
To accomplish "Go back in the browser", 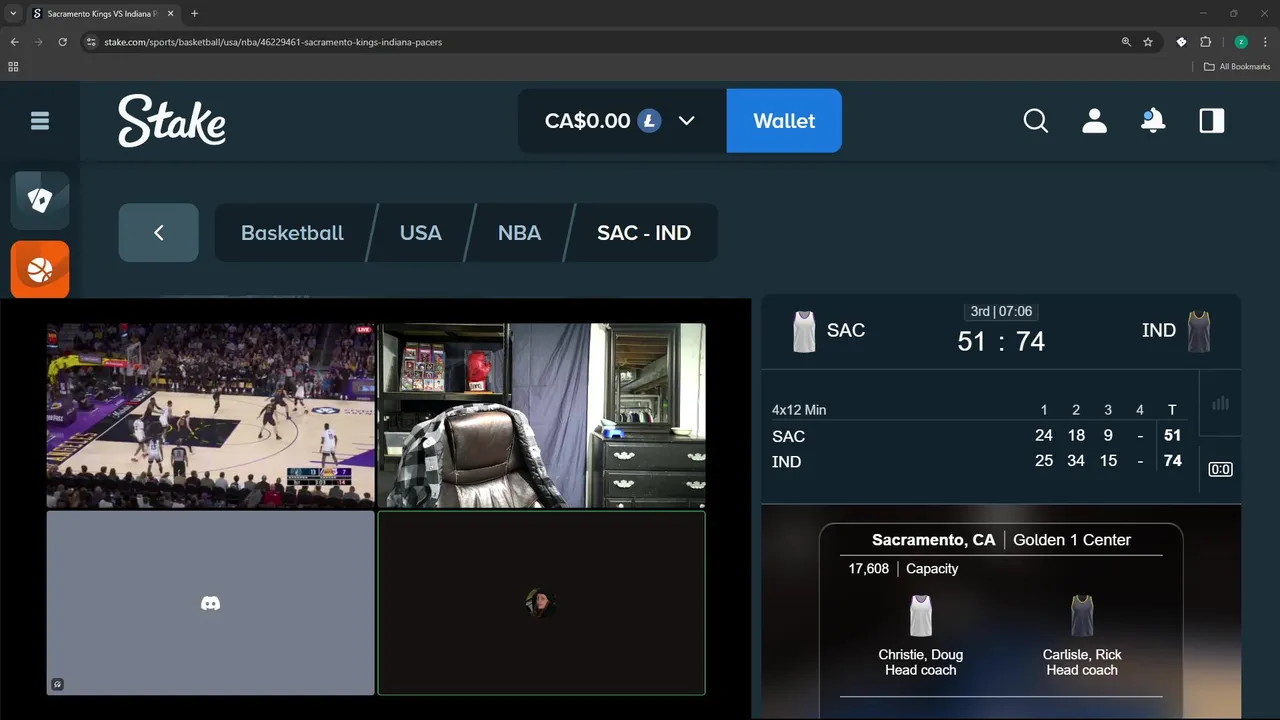I will (x=15, y=42).
